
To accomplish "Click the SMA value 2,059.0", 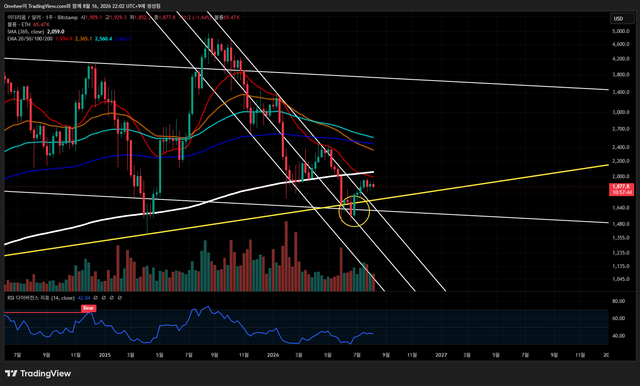I will [x=56, y=31].
